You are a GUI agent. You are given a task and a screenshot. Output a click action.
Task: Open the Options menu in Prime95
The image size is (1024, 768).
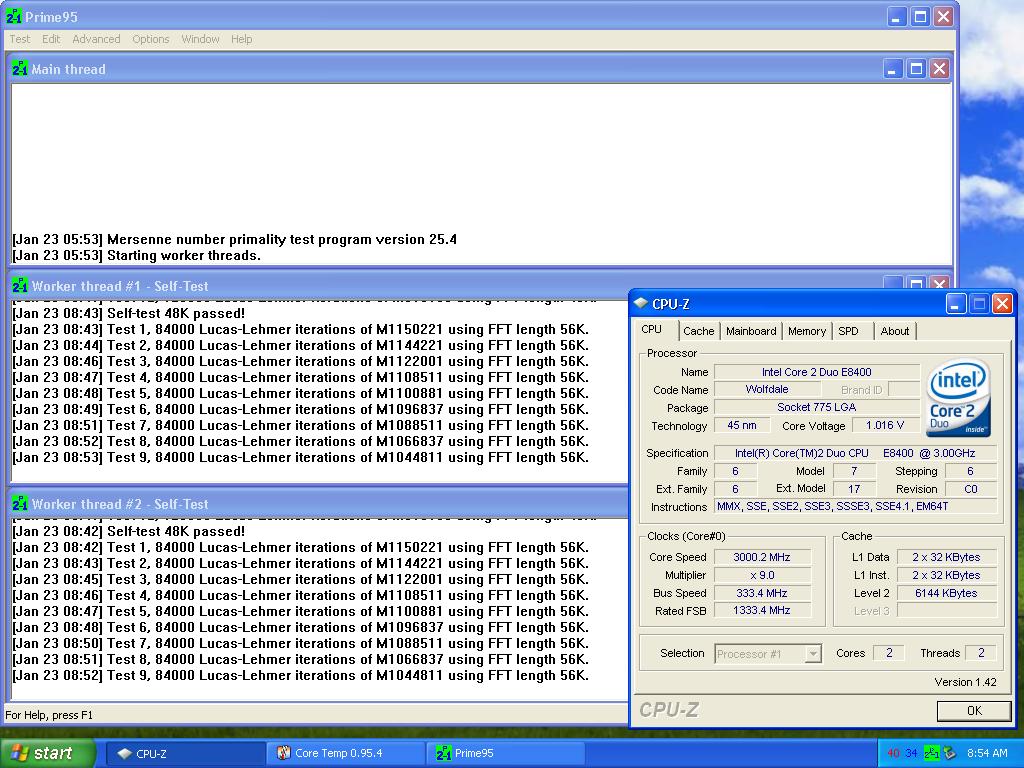151,39
